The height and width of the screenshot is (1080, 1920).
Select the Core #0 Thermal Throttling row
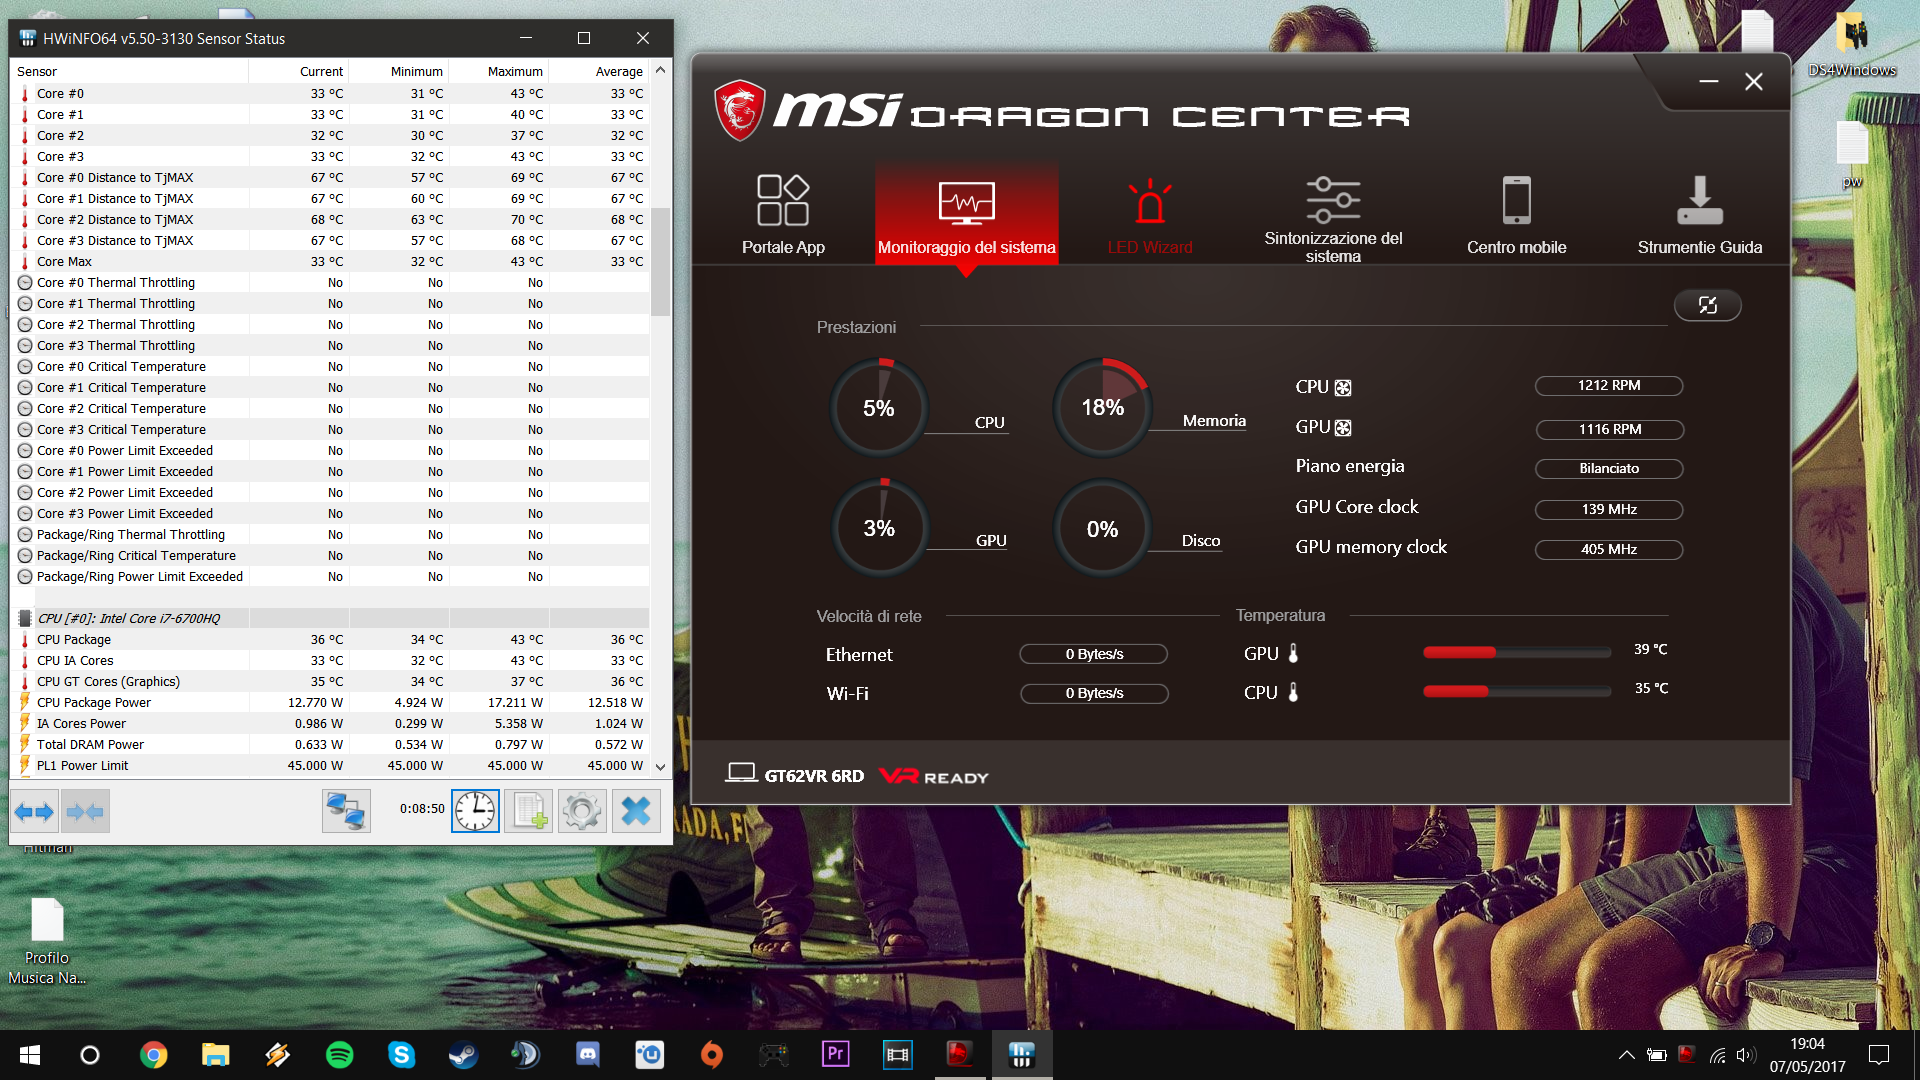coord(330,283)
